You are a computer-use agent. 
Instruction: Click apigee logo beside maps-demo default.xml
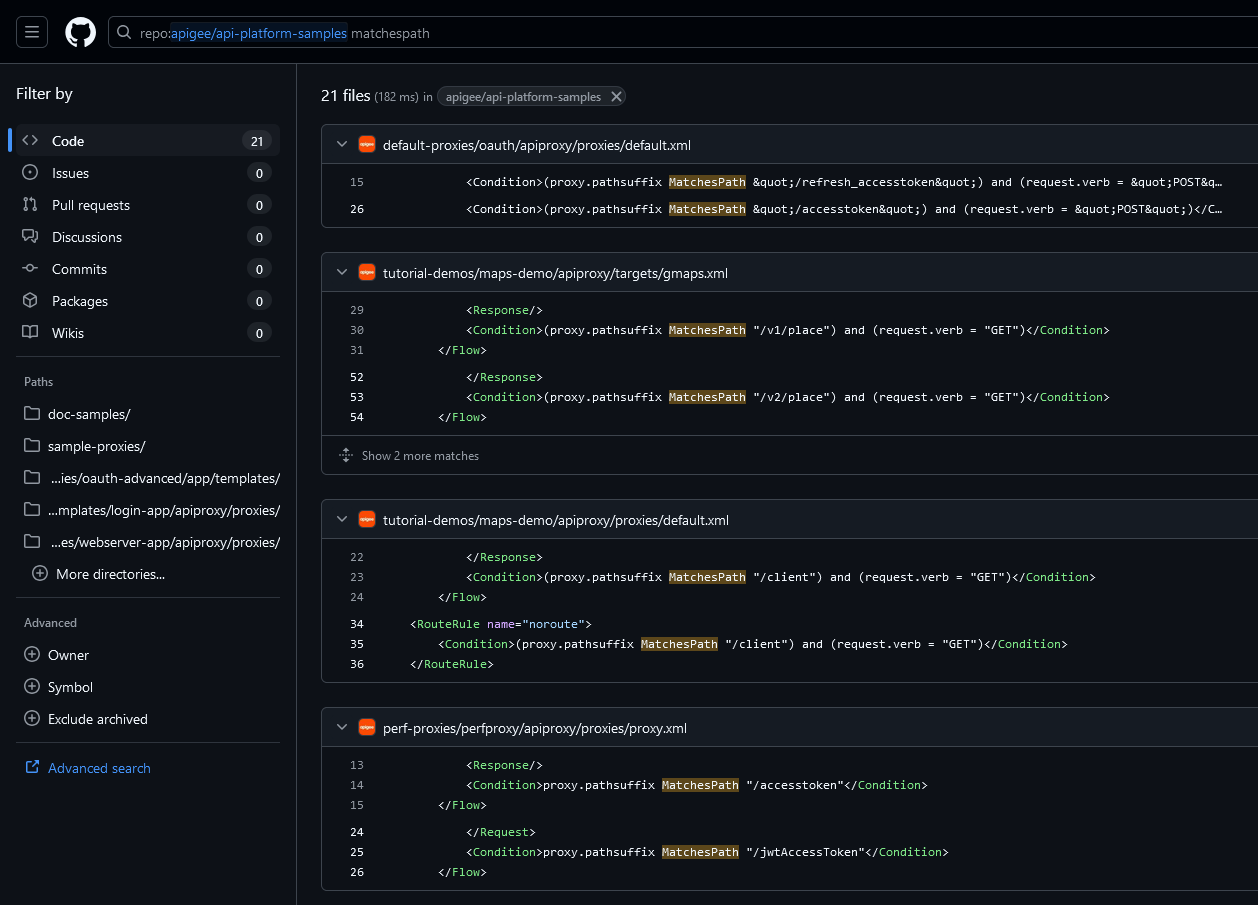(367, 520)
